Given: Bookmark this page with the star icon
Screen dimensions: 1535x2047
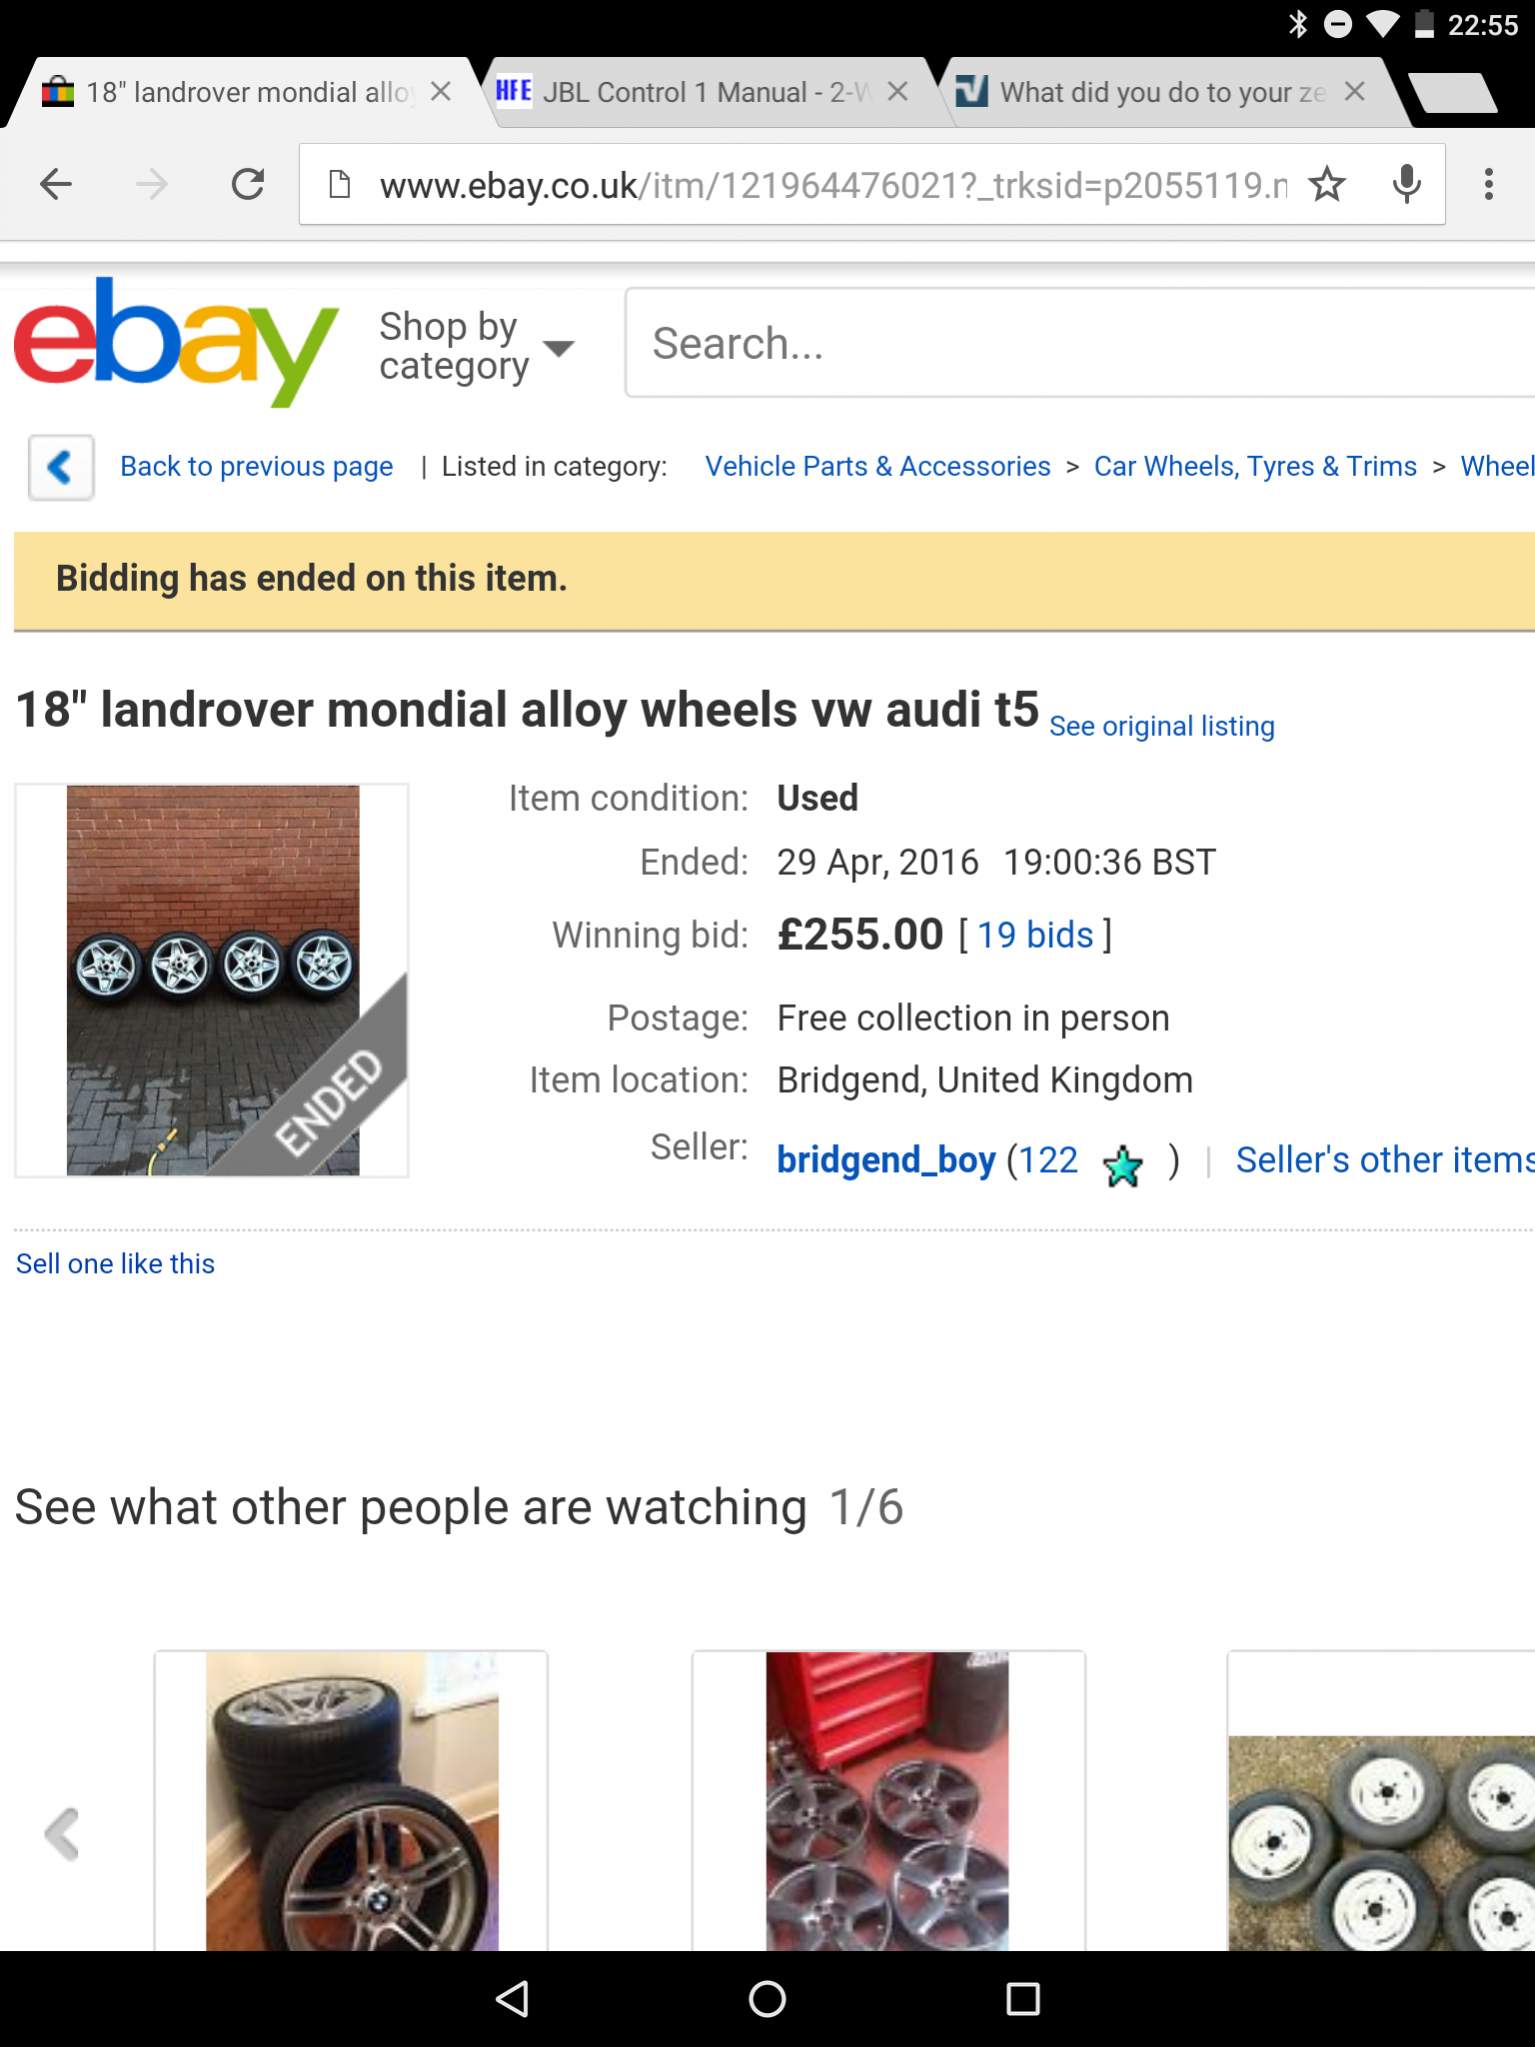Looking at the screenshot, I should [1326, 184].
